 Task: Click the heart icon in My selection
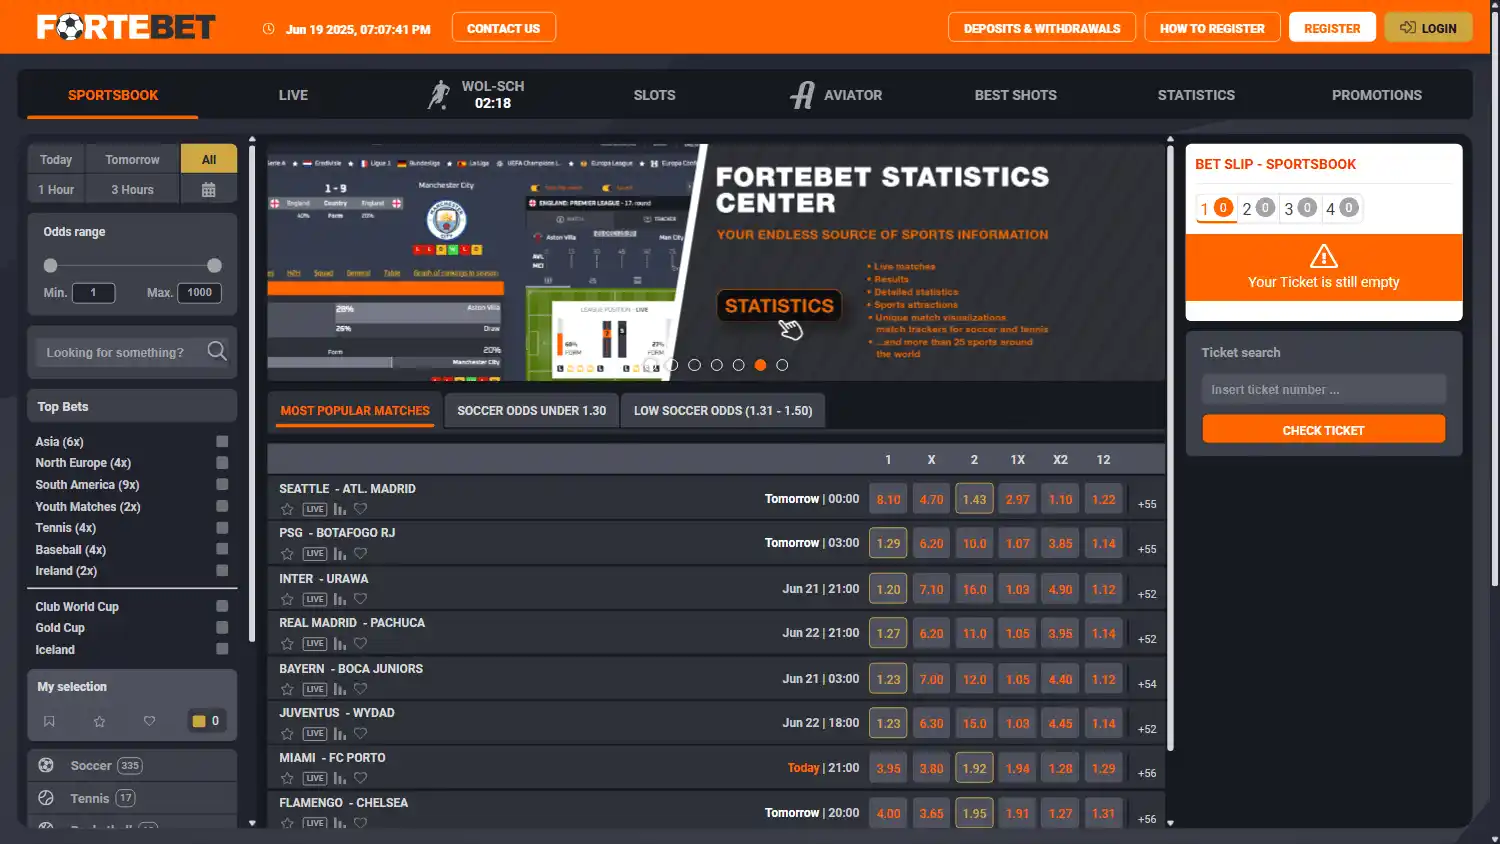pyautogui.click(x=149, y=721)
